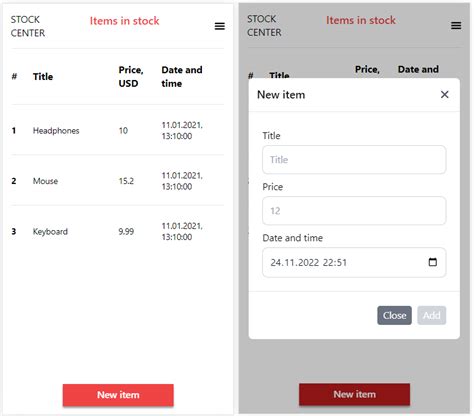Close New item dialog with X icon

click(444, 95)
